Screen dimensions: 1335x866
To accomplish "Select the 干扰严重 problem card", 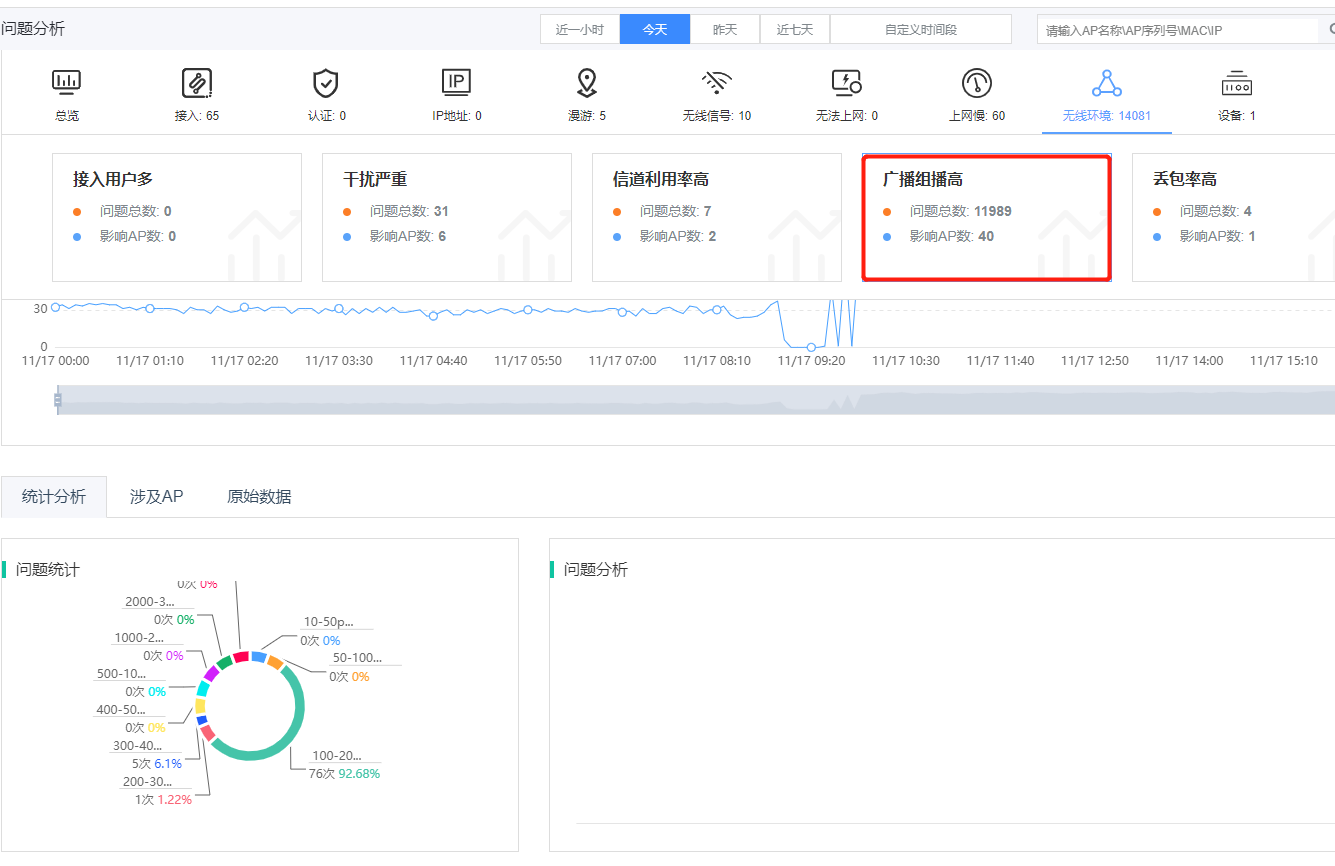I will coord(447,217).
